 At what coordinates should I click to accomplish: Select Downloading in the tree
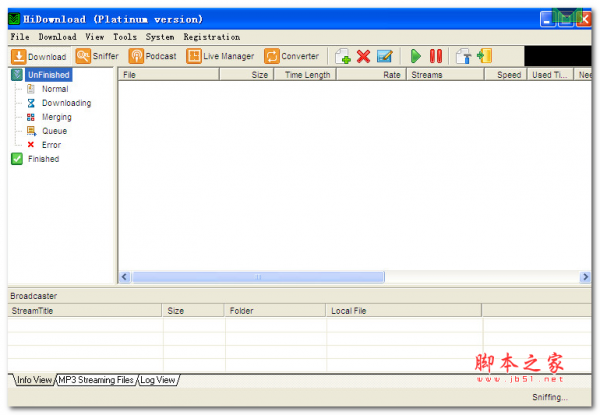pos(67,103)
